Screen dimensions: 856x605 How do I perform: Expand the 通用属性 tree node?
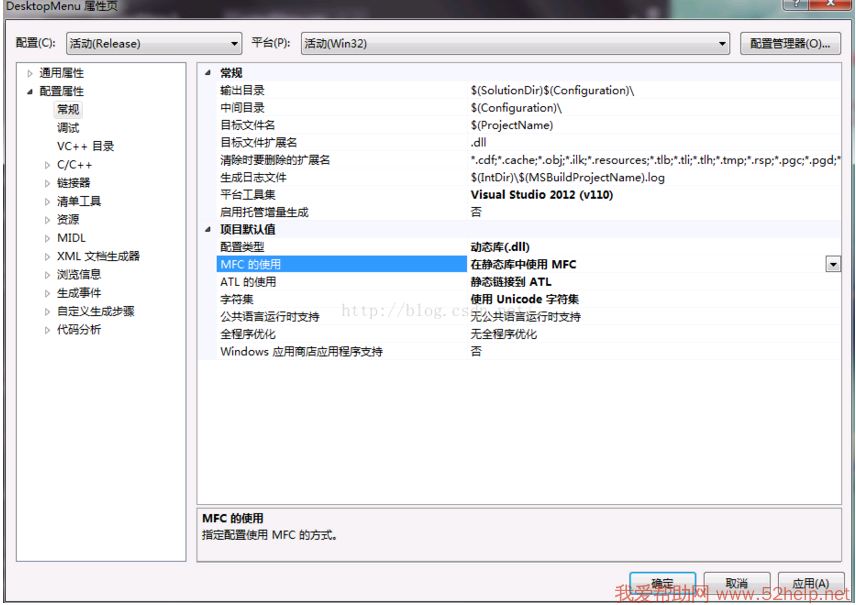coord(30,73)
